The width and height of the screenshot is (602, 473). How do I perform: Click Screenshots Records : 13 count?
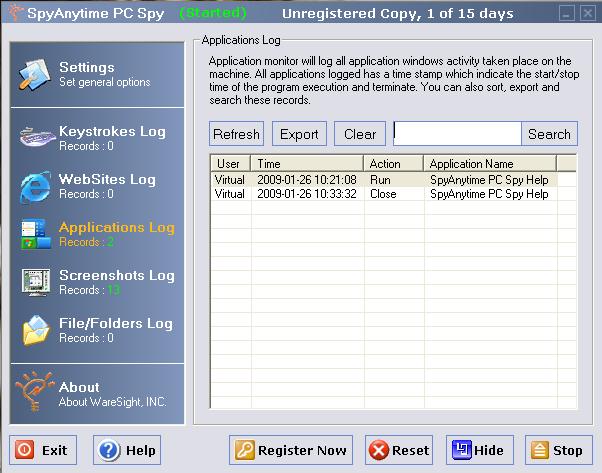pyautogui.click(x=89, y=290)
